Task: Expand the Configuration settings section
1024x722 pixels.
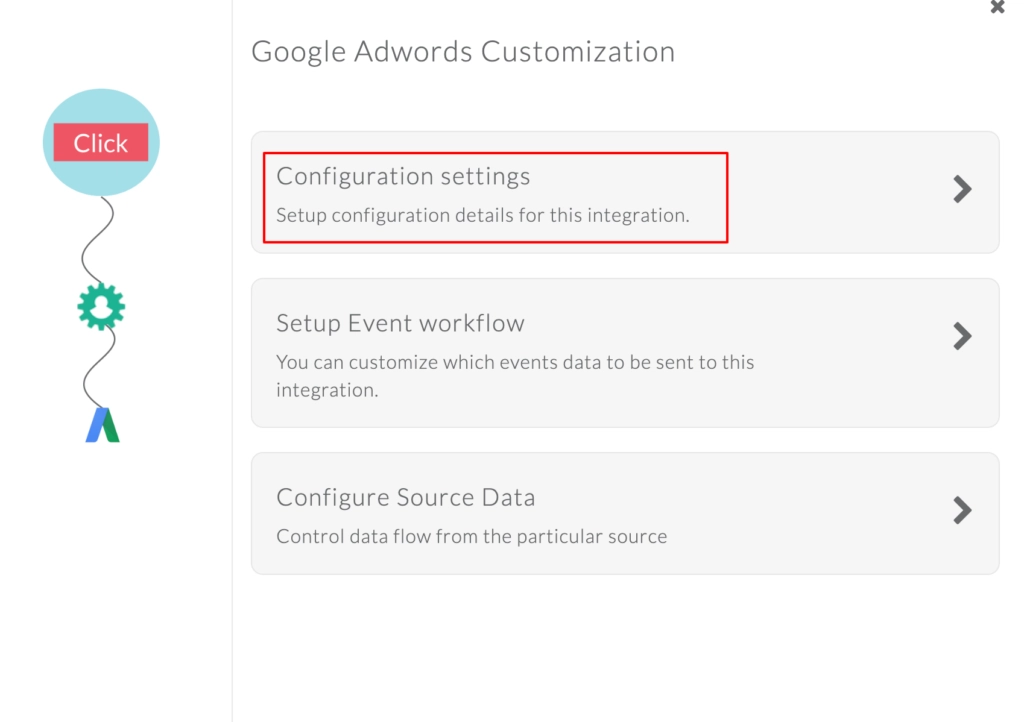Action: 625,190
